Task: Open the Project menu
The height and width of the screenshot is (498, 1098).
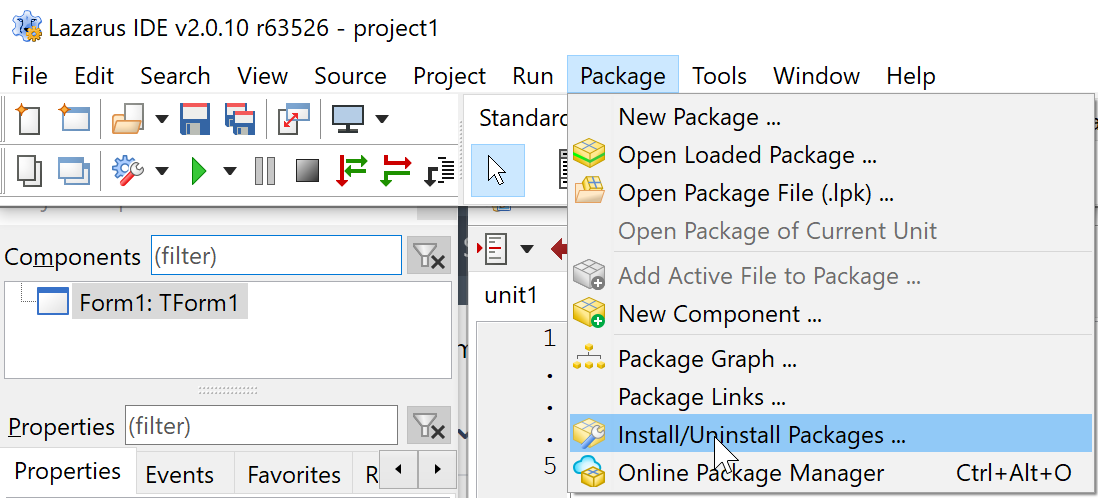Action: (x=449, y=76)
